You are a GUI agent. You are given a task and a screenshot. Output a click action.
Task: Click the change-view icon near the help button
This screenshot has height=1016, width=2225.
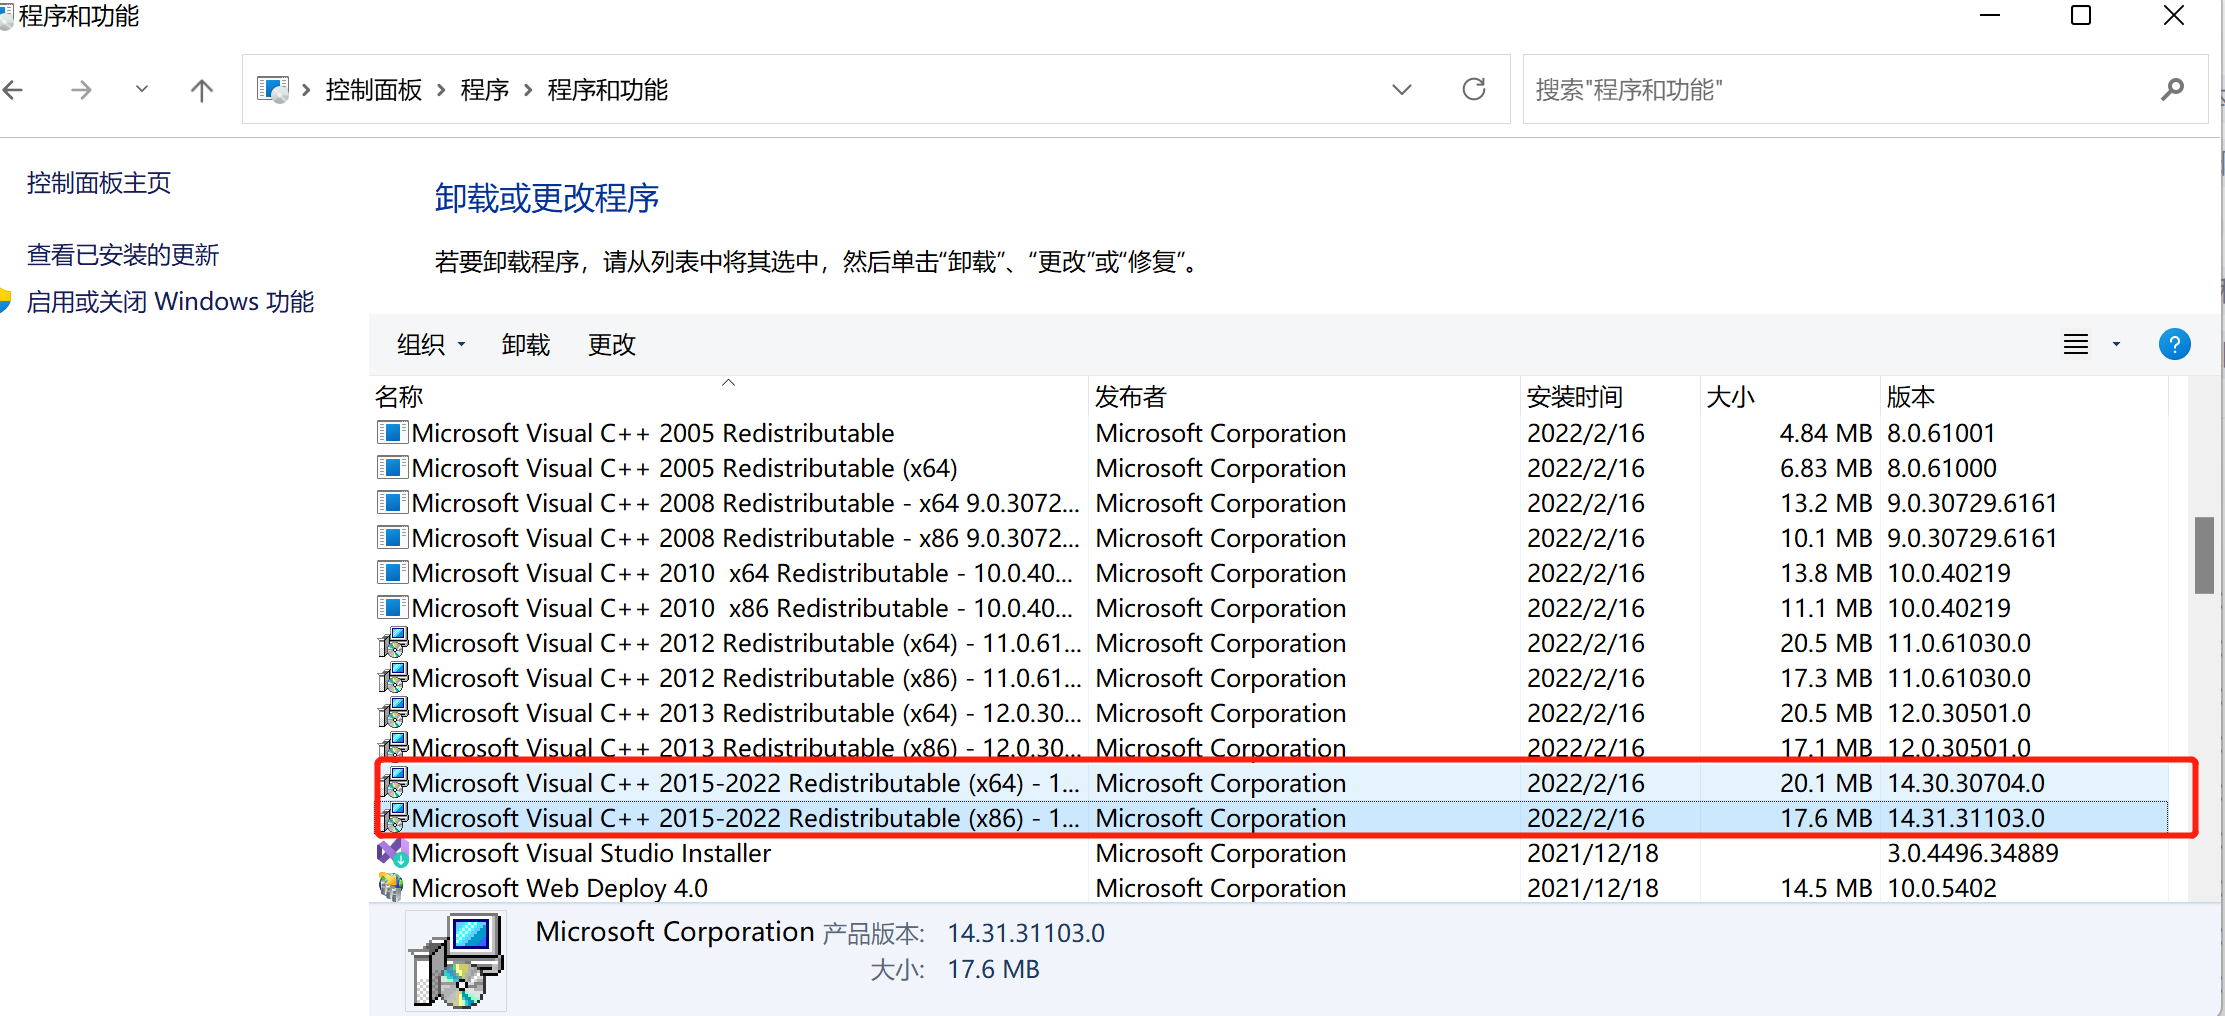[x=2076, y=344]
